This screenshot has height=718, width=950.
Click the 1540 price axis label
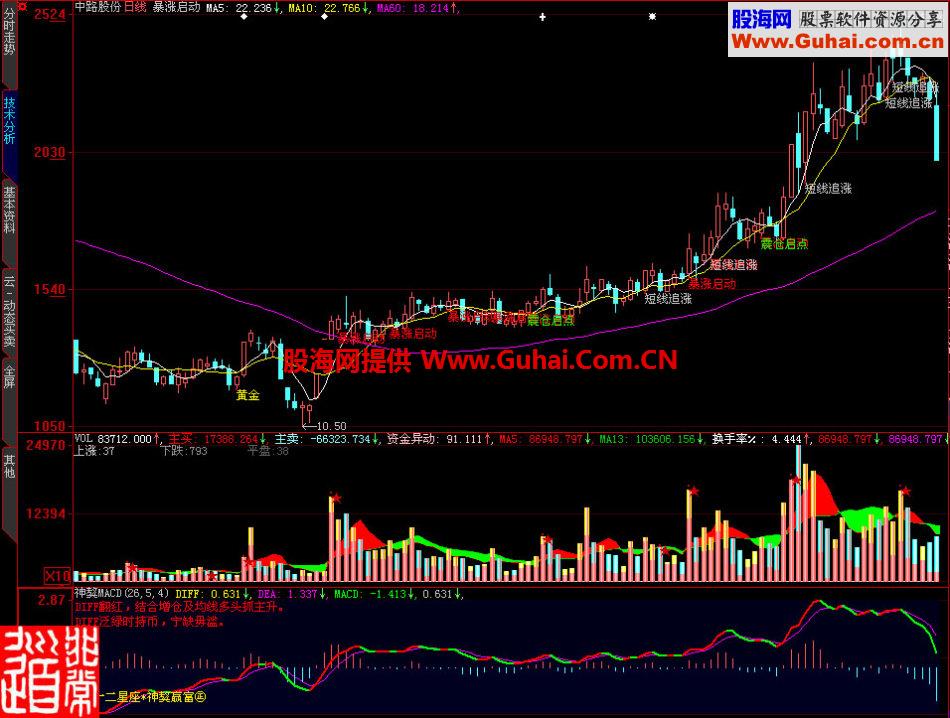50,290
